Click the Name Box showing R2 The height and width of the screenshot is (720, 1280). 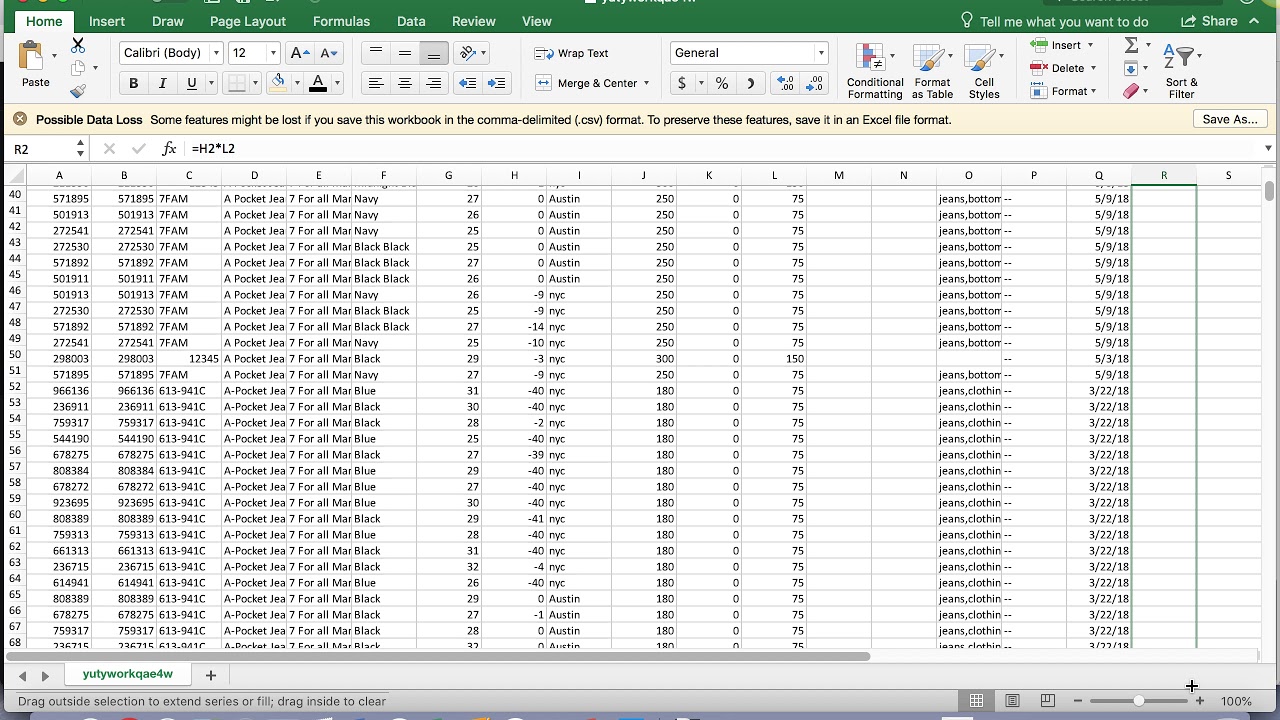47,148
